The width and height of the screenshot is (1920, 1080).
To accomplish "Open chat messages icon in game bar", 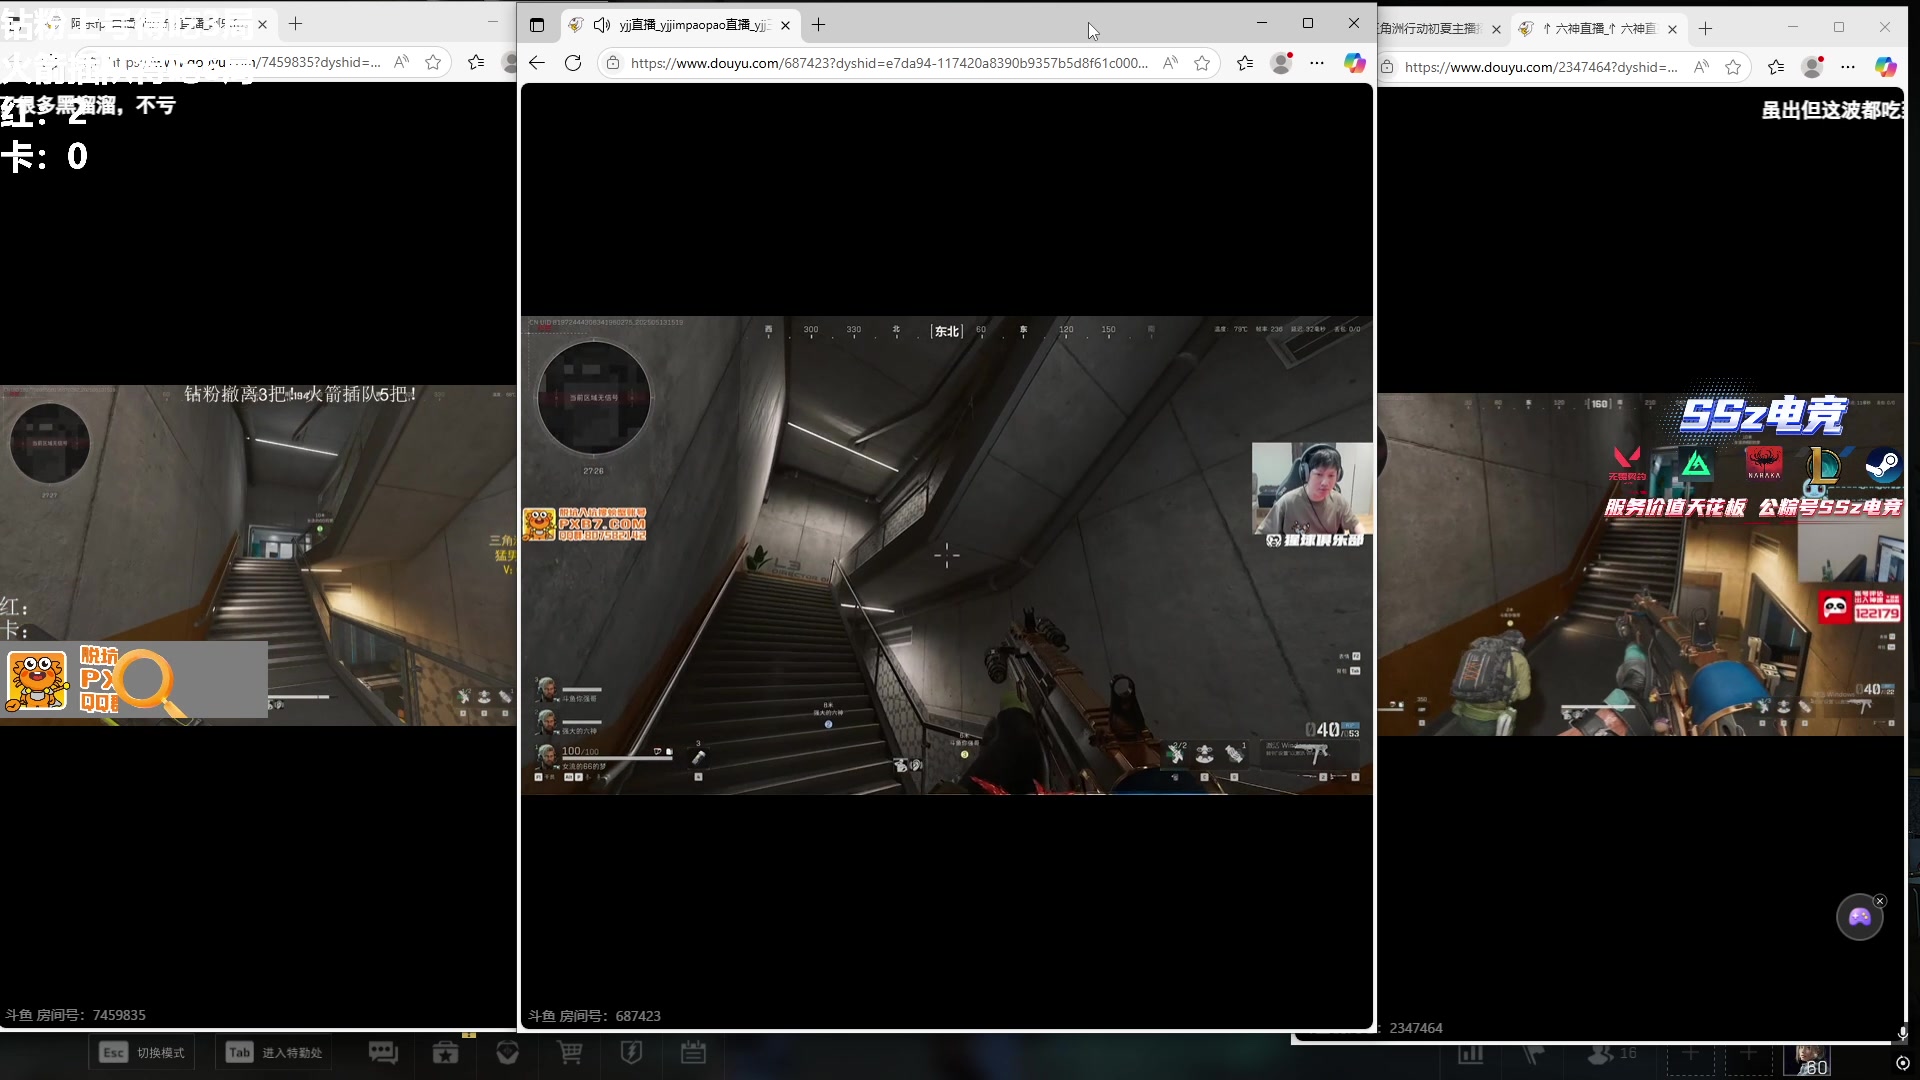I will (383, 1052).
